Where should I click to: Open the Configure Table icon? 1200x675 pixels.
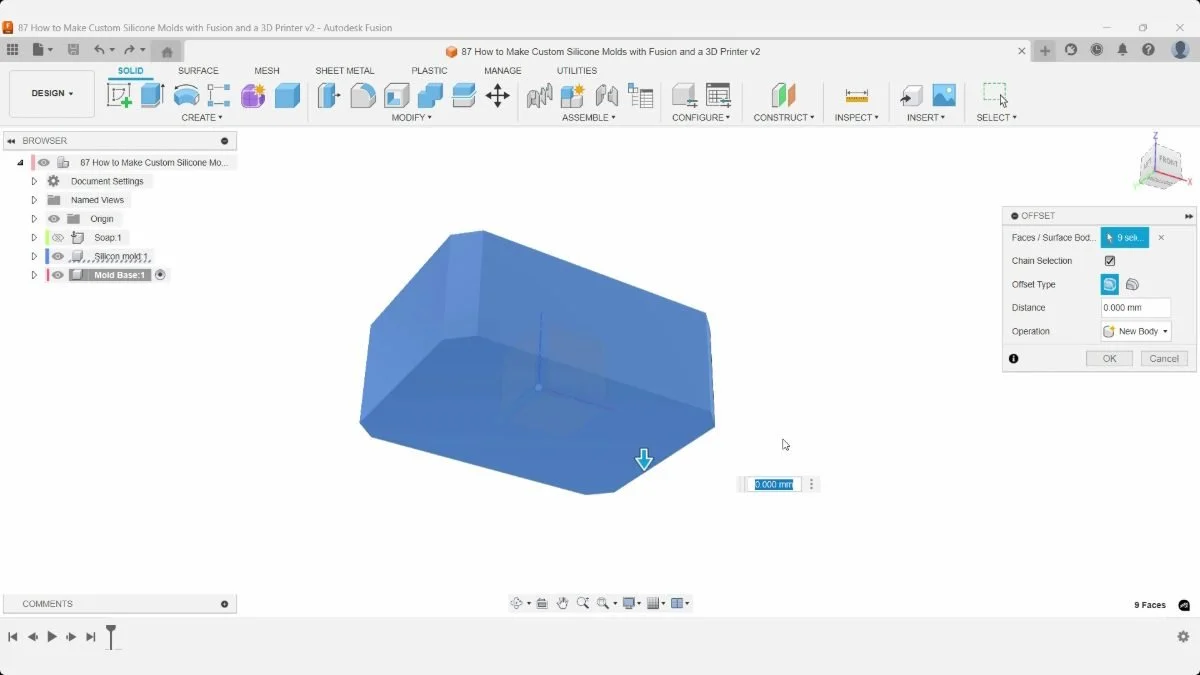(718, 96)
